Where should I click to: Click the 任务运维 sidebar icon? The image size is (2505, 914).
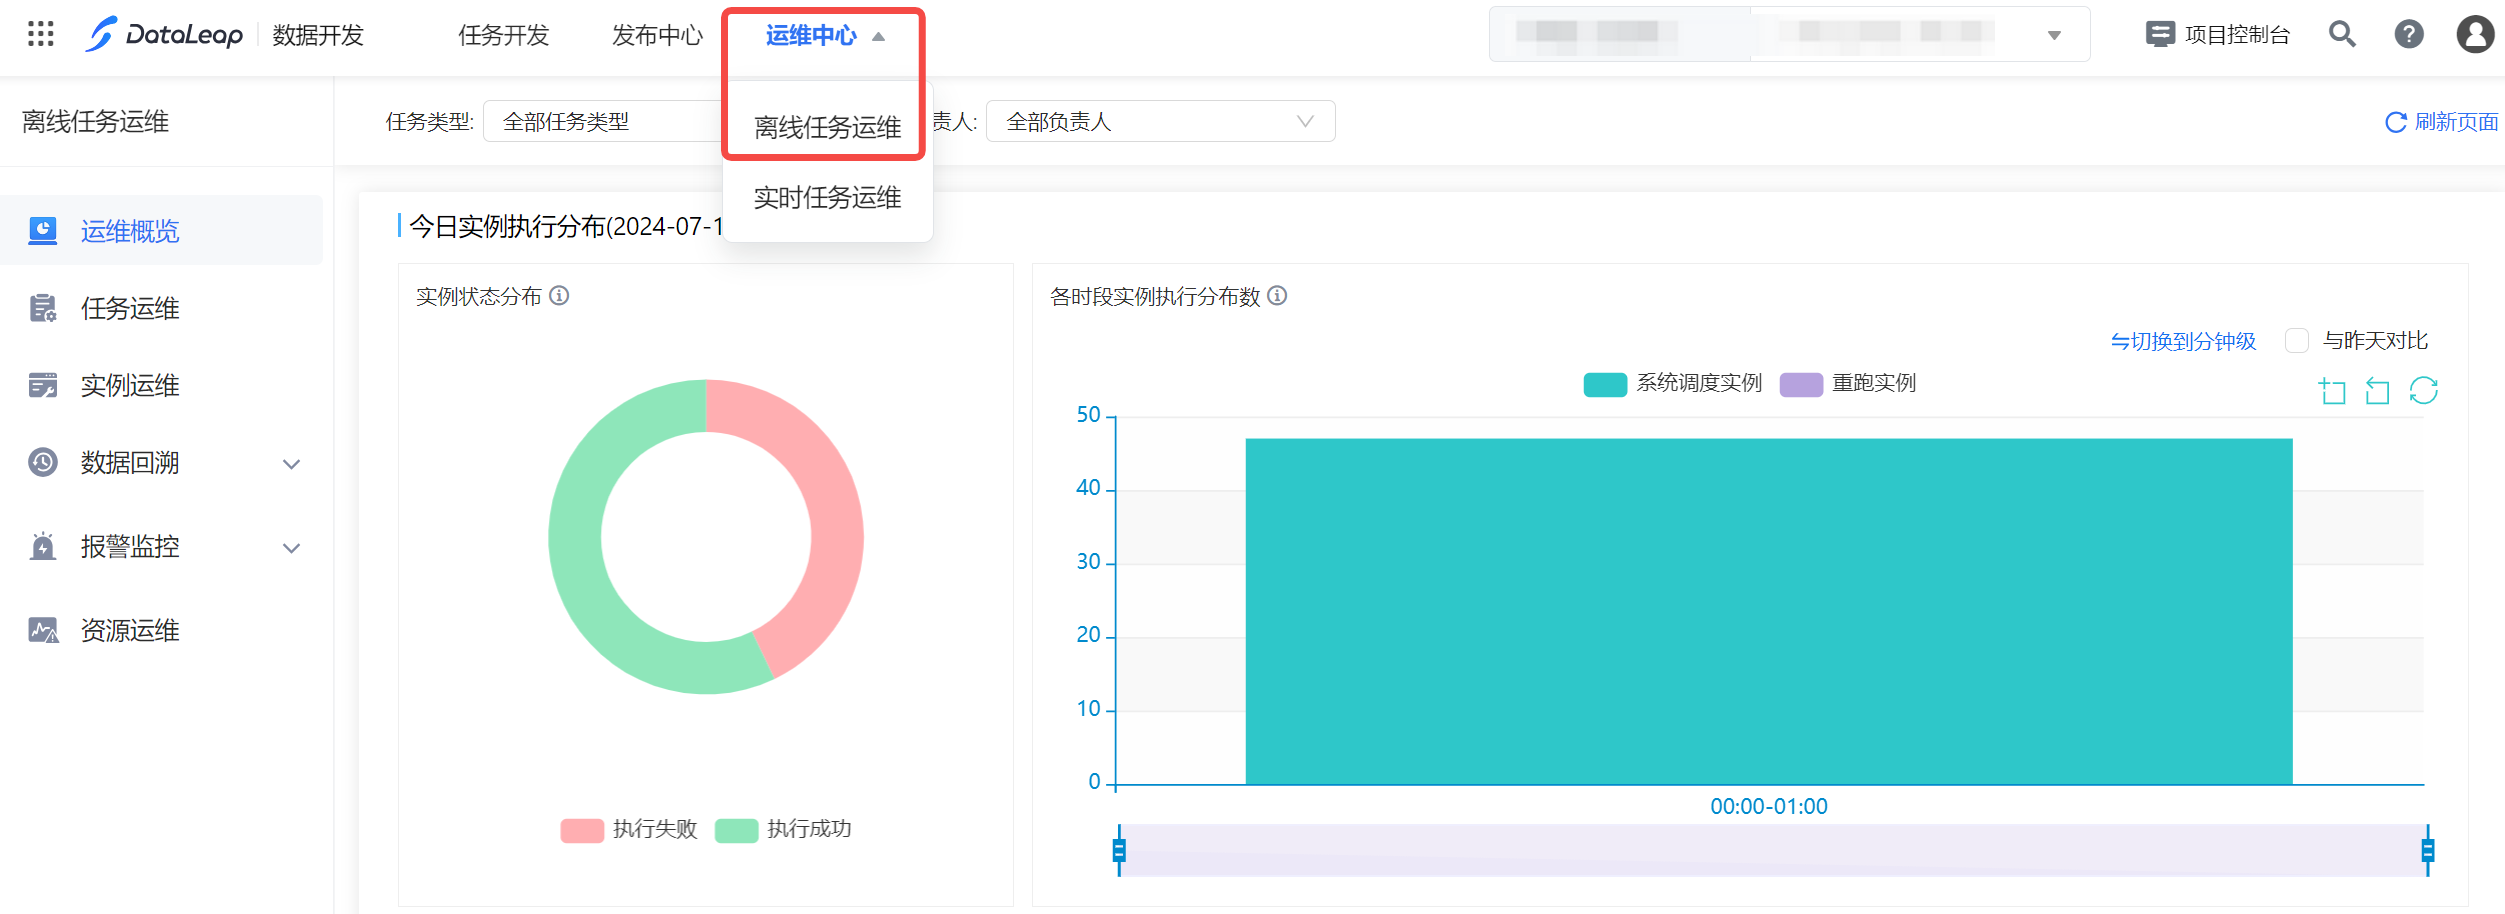pyautogui.click(x=43, y=308)
